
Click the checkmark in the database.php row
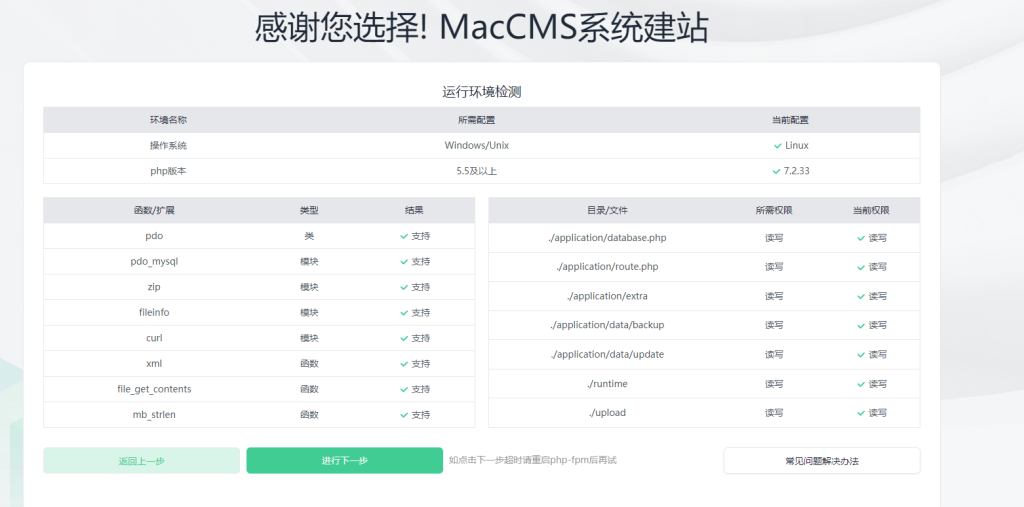click(861, 238)
